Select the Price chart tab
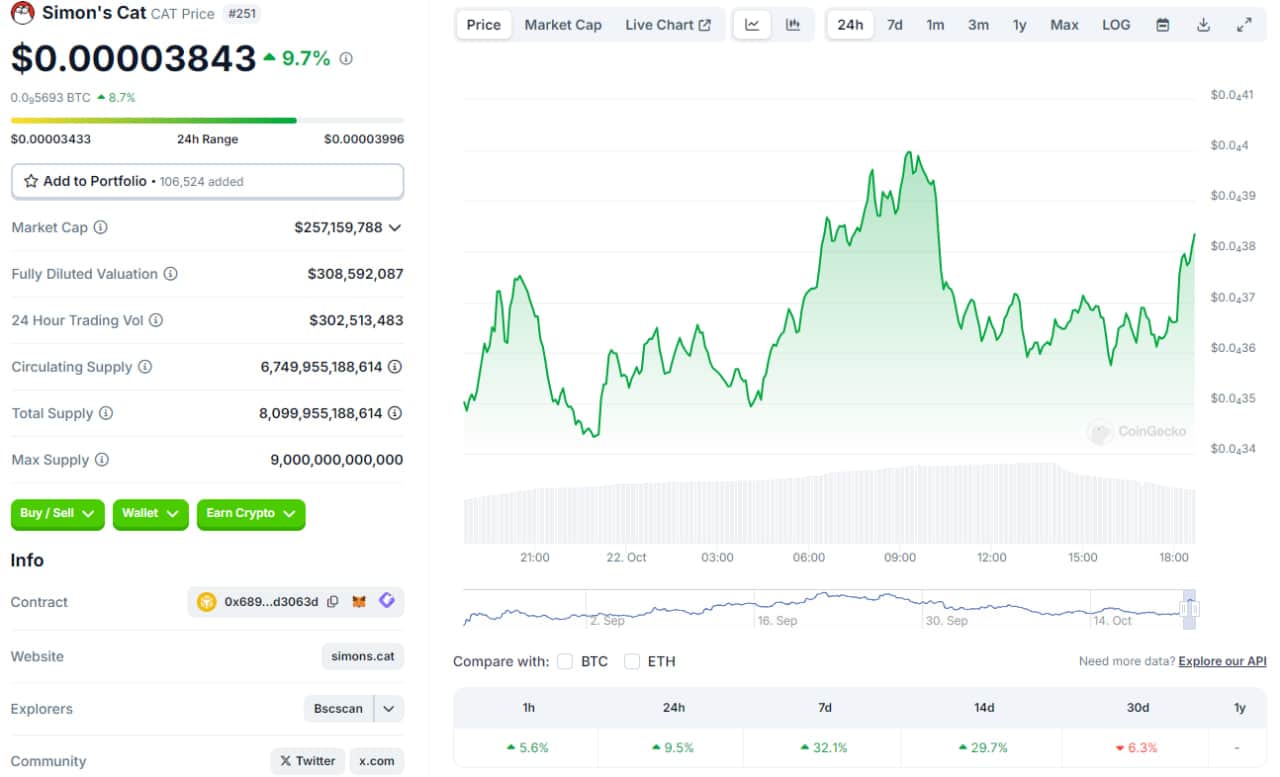 point(484,25)
